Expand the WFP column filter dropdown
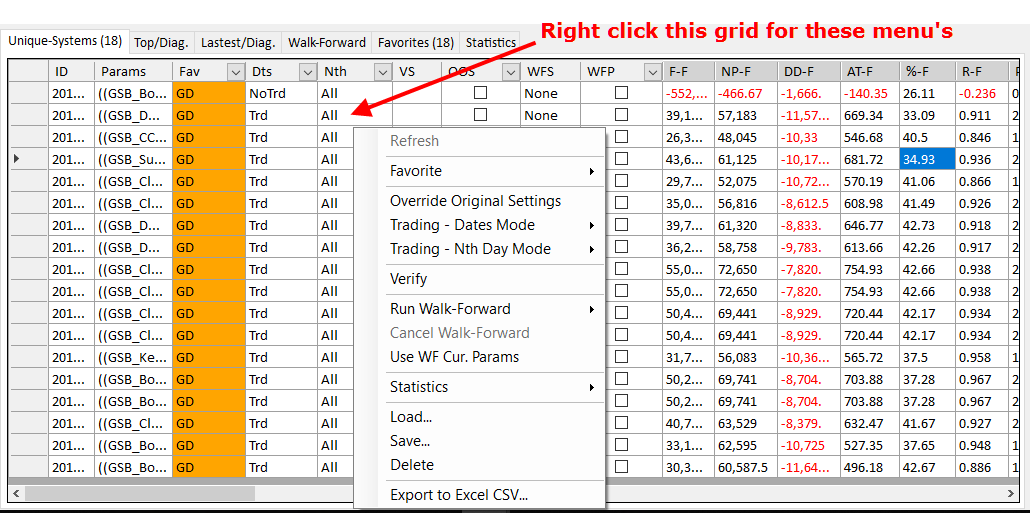Image resolution: width=1030 pixels, height=513 pixels. click(x=652, y=72)
